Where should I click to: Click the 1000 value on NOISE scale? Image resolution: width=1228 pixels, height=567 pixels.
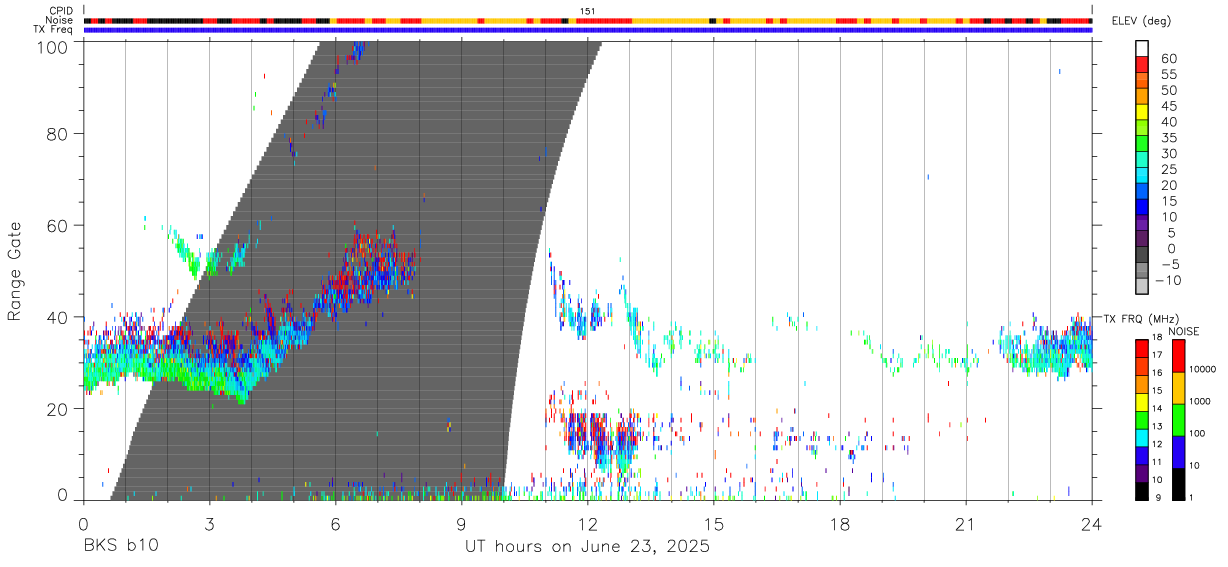1199,401
